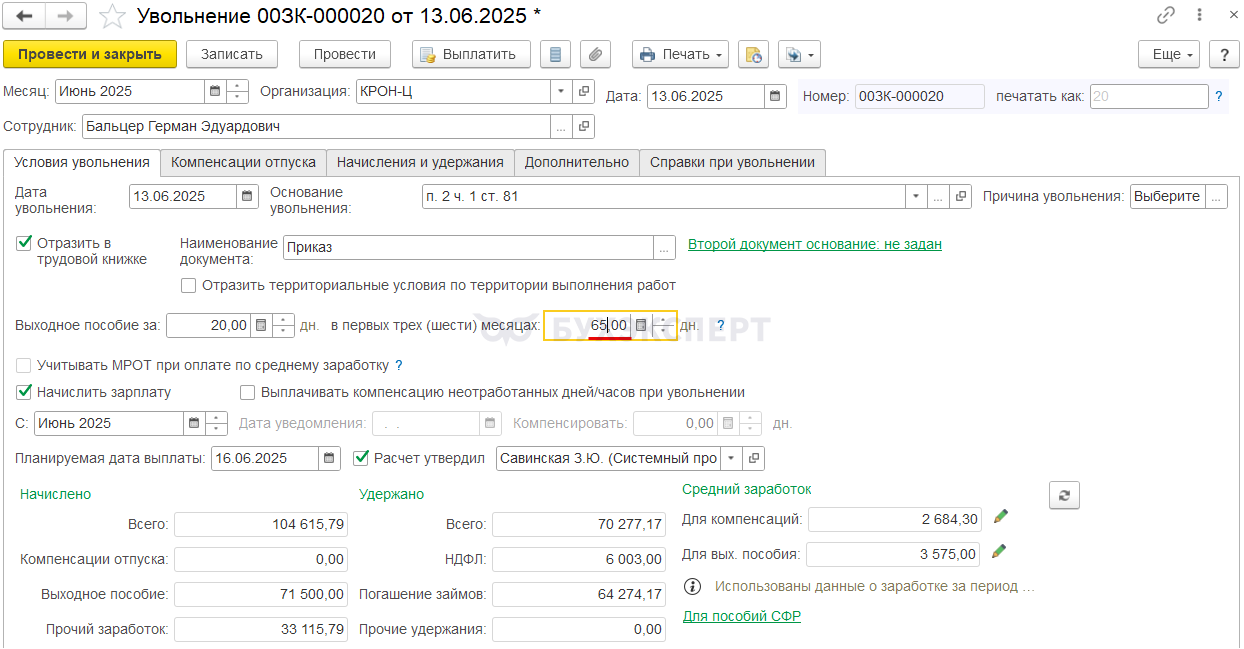Image resolution: width=1244 pixels, height=649 pixels.
Task: Go forward with the right arrow
Action: point(66,16)
